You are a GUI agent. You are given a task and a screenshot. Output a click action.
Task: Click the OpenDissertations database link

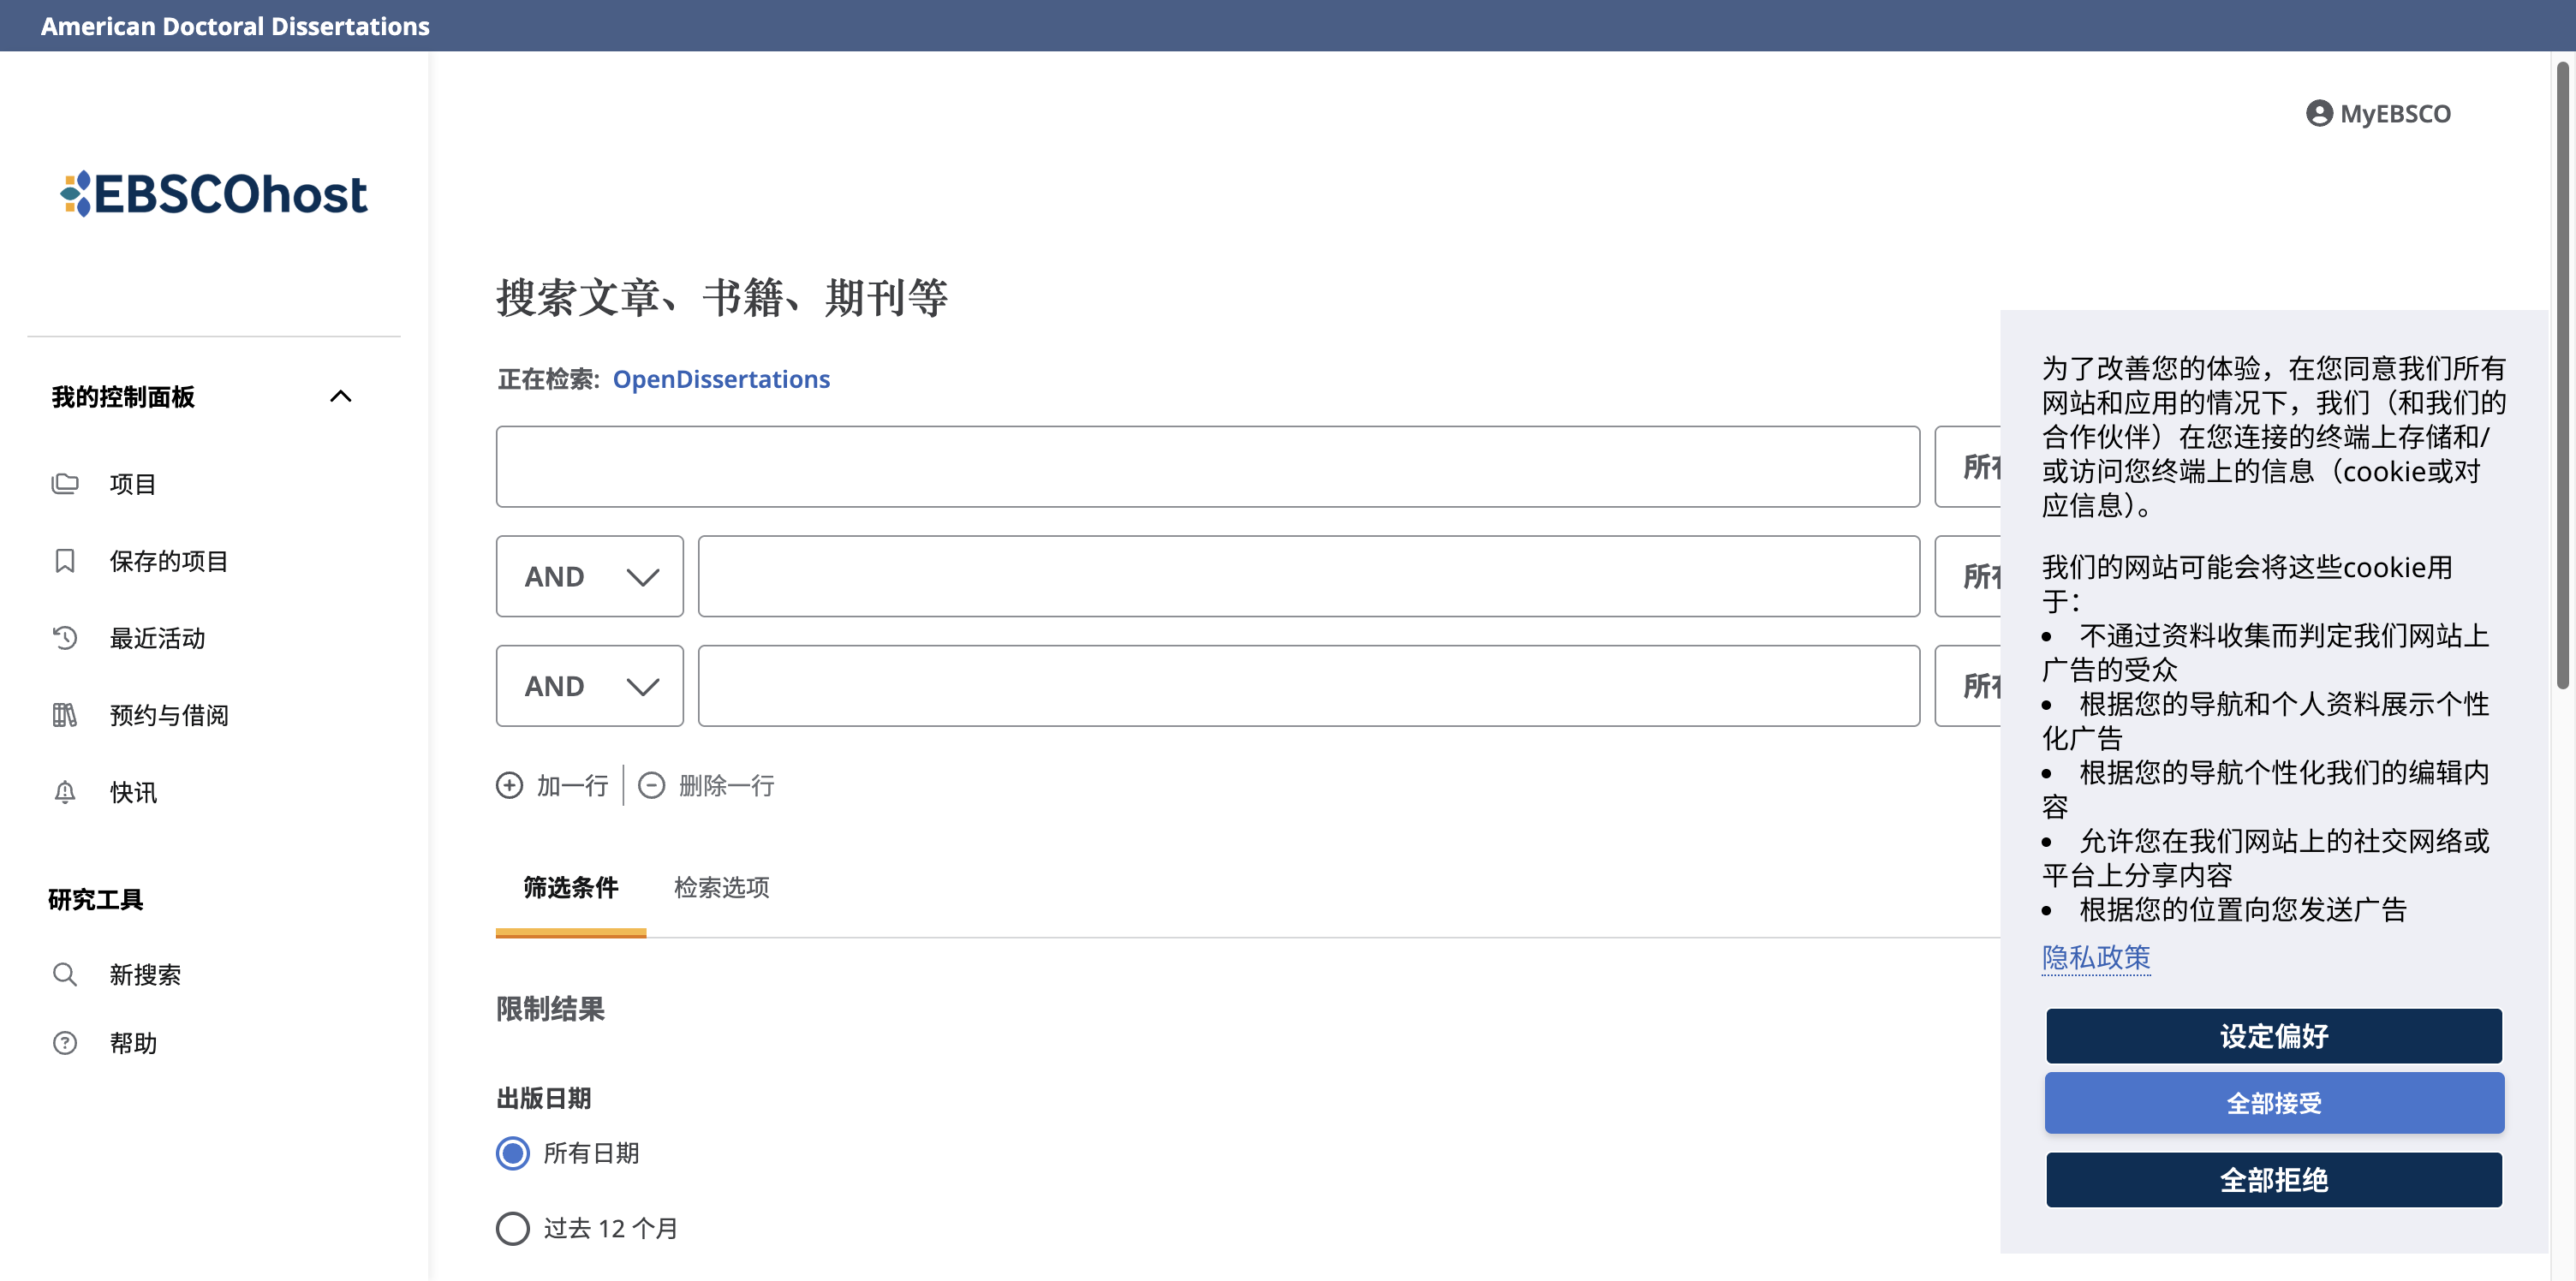coord(721,379)
